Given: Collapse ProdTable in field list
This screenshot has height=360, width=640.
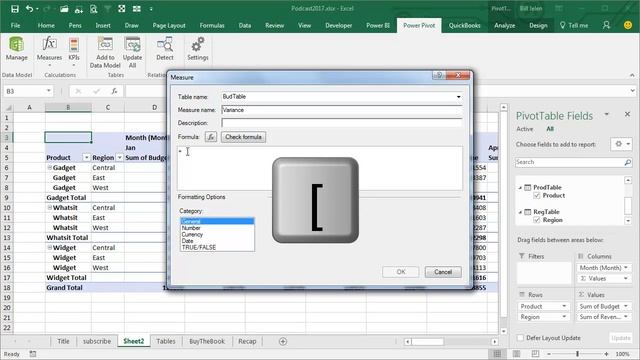Looking at the screenshot, I should point(520,188).
